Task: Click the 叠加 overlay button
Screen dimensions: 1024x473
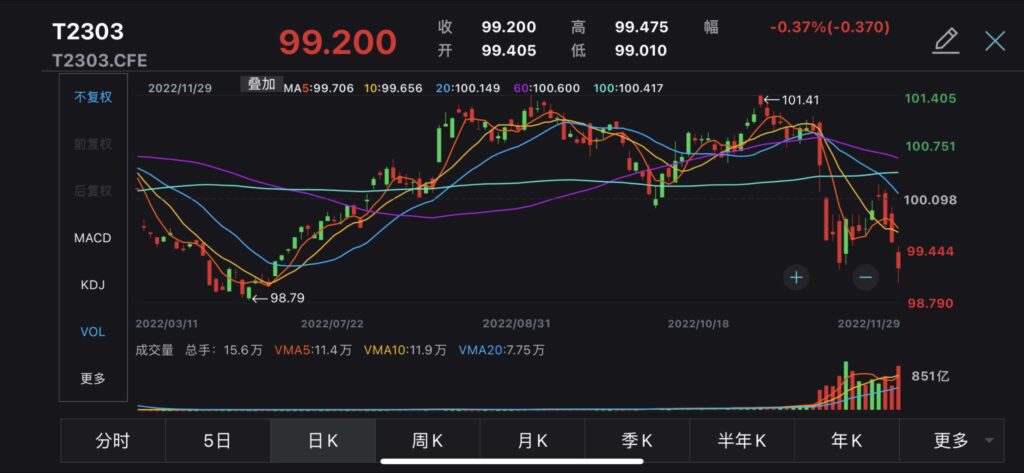Action: pos(262,84)
